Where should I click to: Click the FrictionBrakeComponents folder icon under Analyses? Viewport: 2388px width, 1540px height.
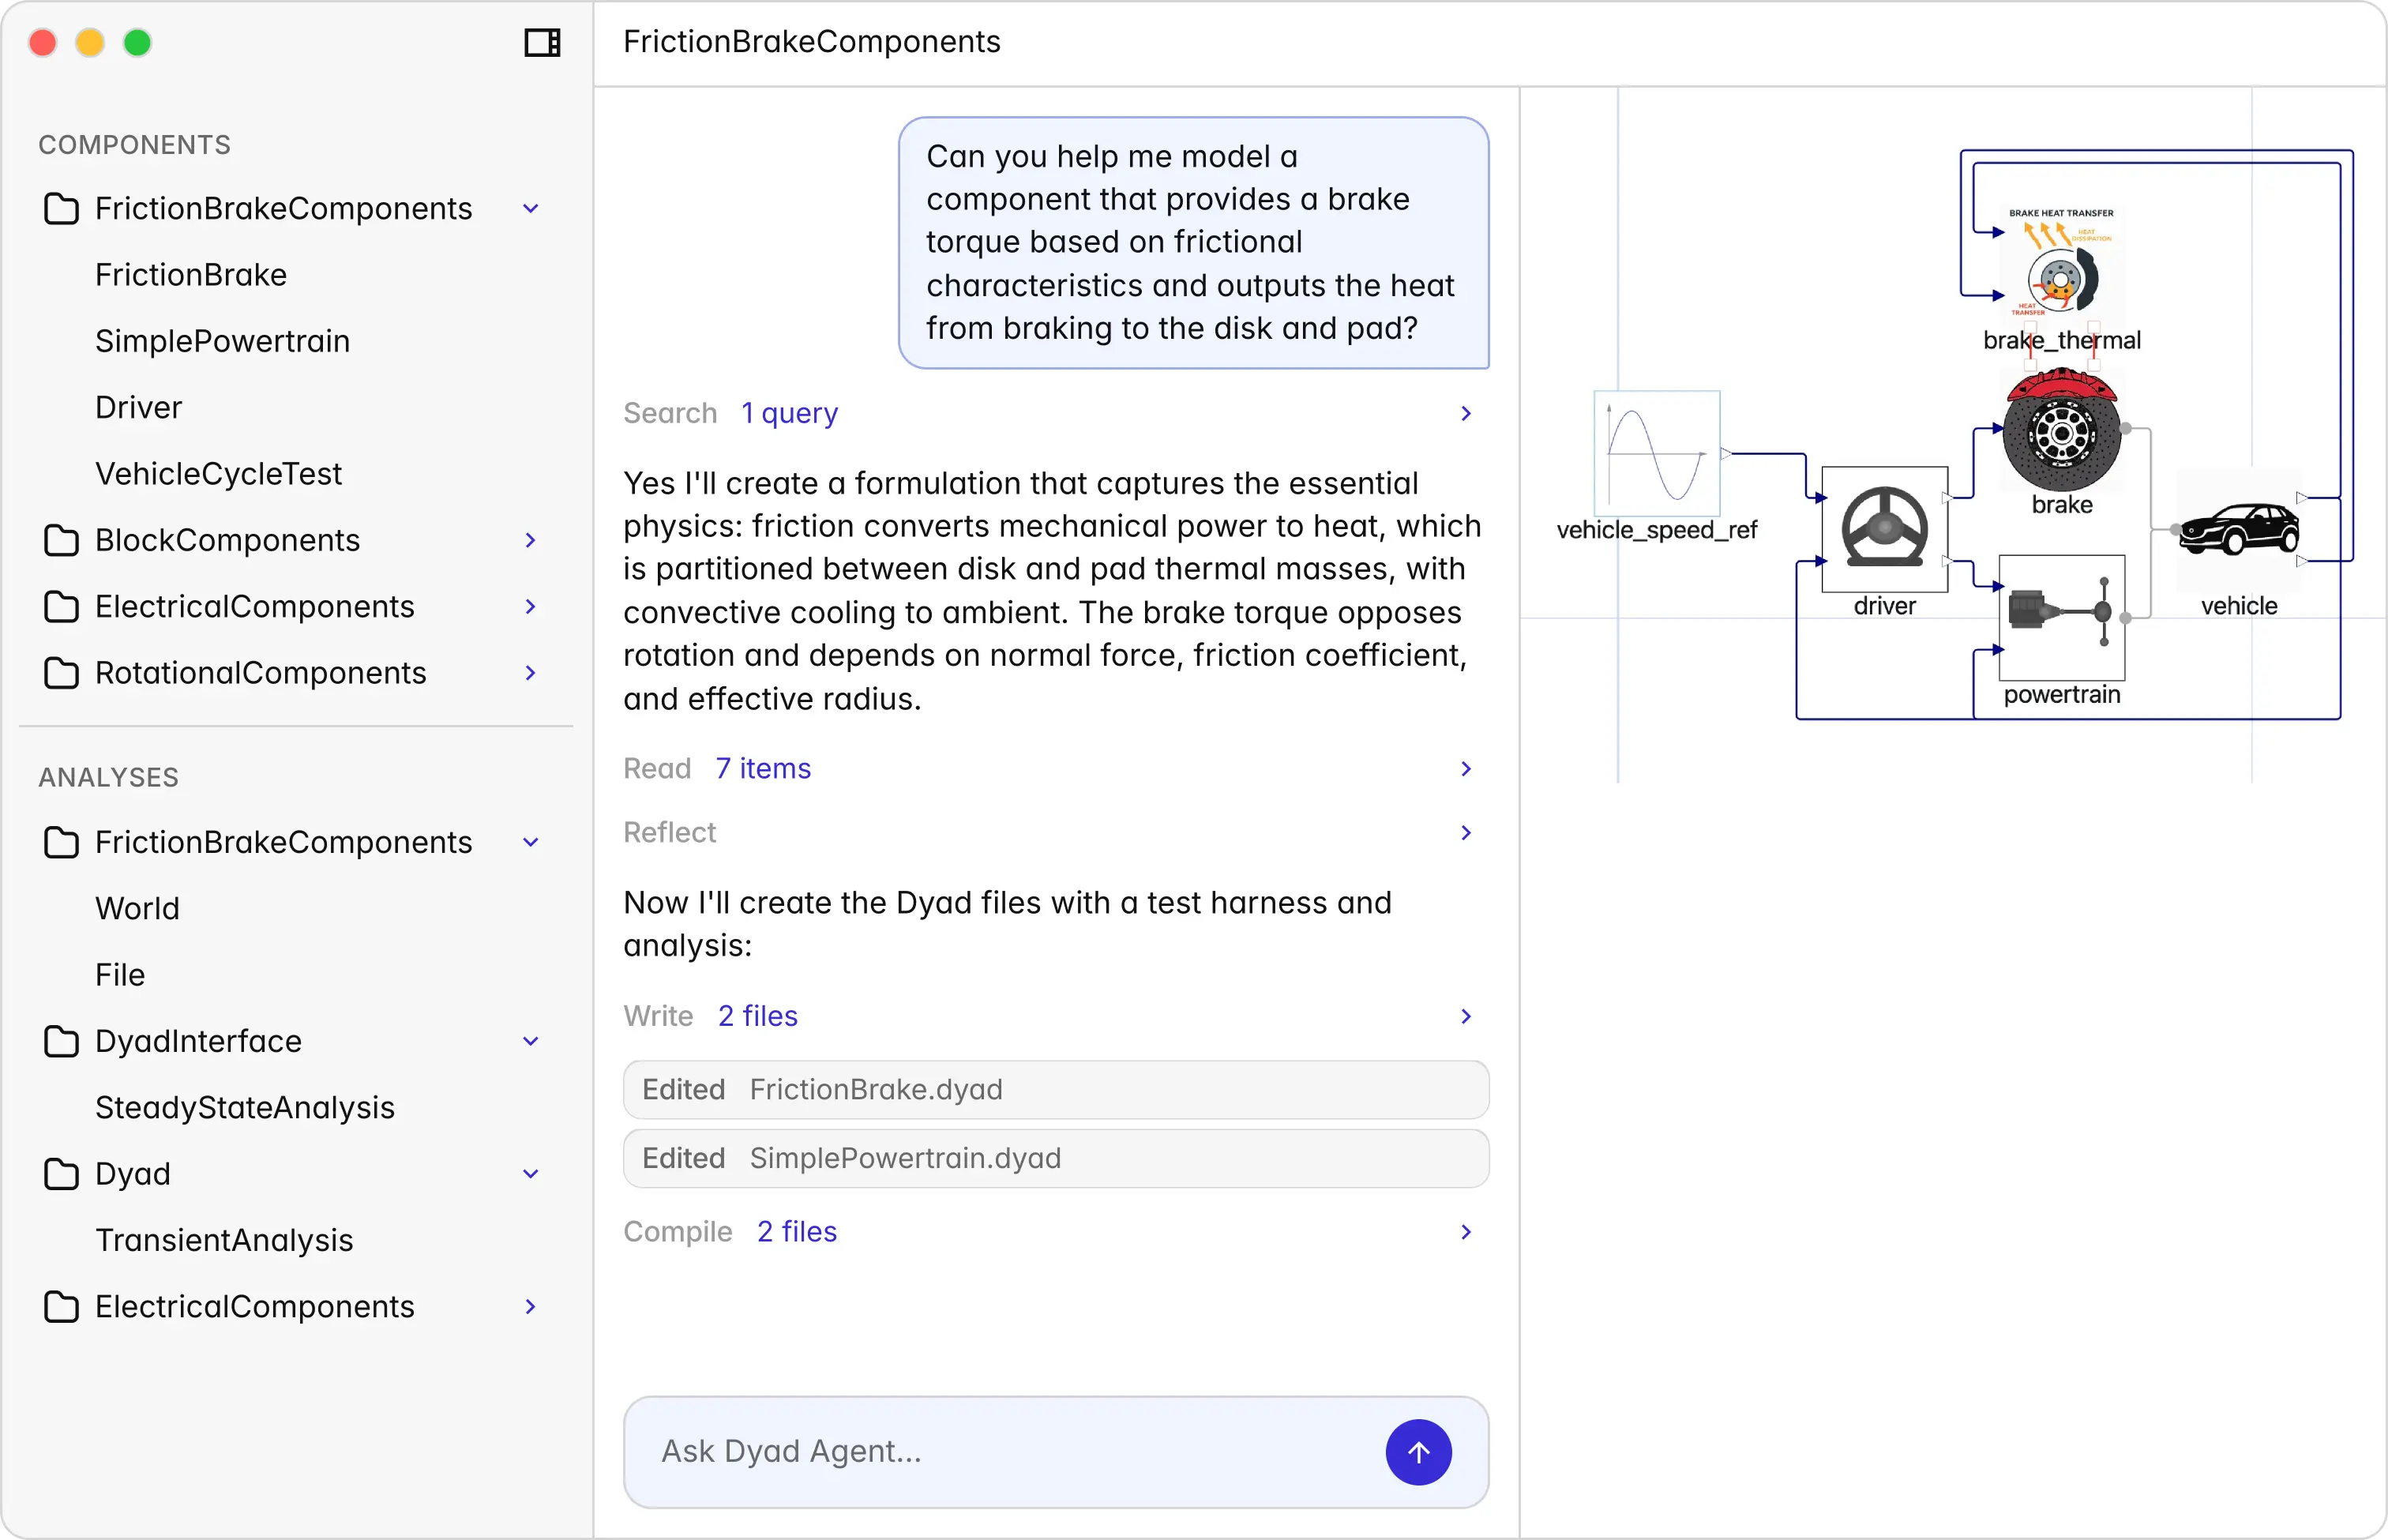(61, 842)
